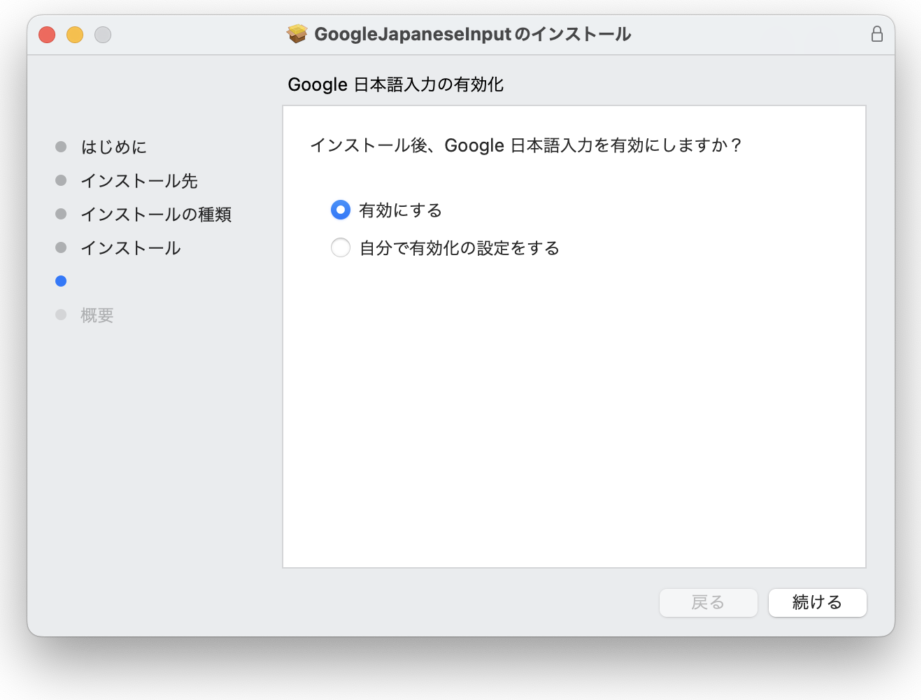
Task: Click the disabled gray zoom window button
Action: [x=103, y=35]
